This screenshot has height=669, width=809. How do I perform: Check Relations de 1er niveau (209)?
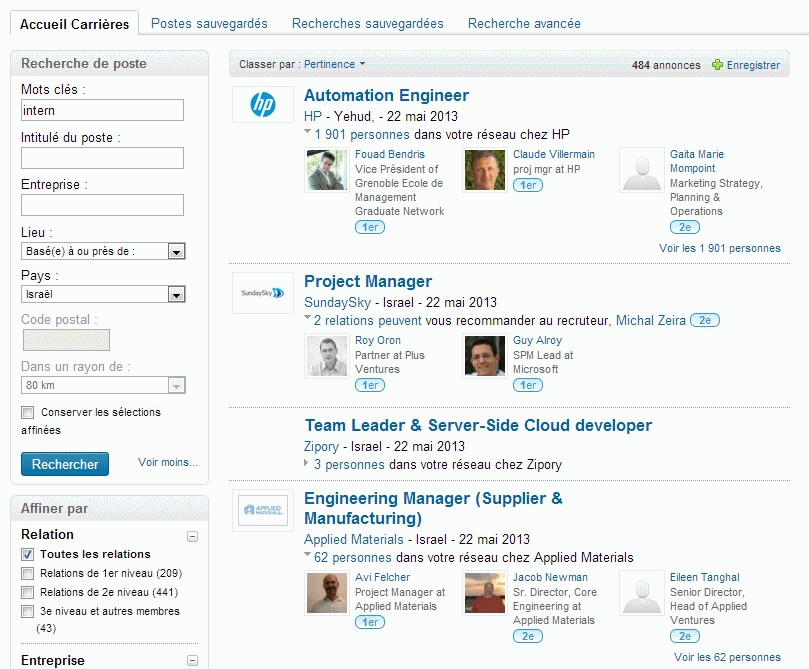27,574
